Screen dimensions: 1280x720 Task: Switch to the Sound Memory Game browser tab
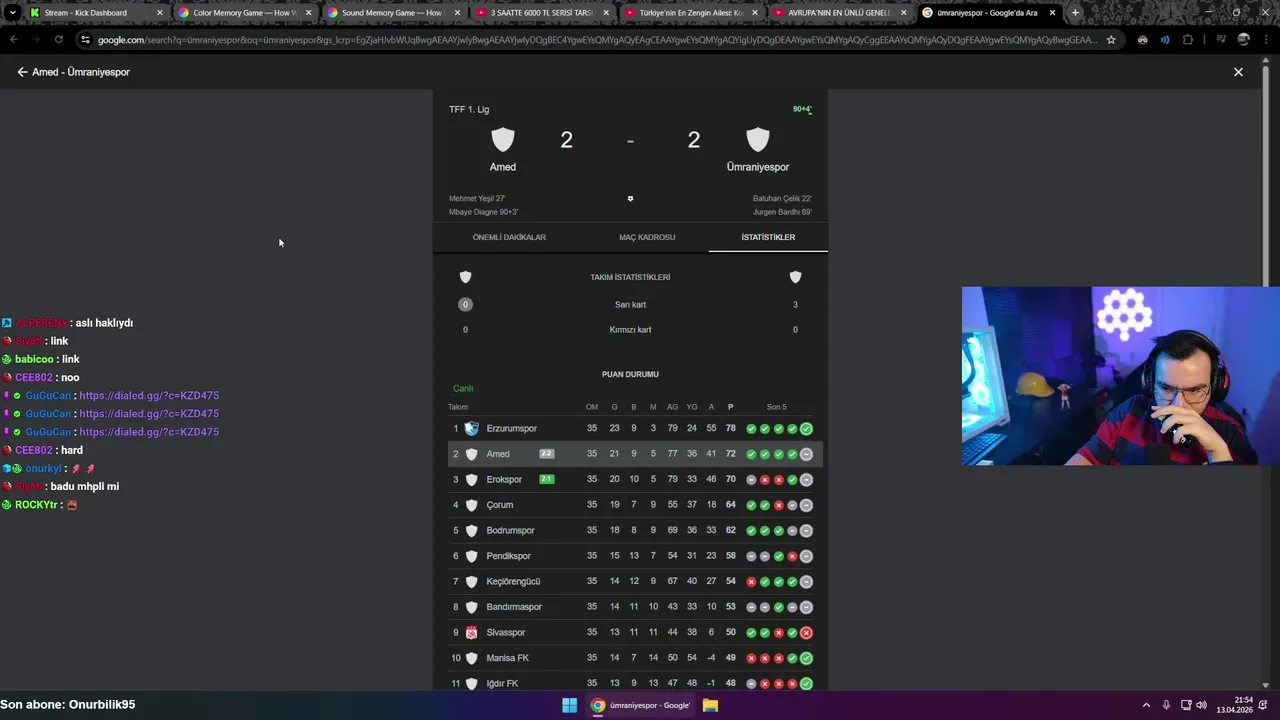(x=392, y=13)
